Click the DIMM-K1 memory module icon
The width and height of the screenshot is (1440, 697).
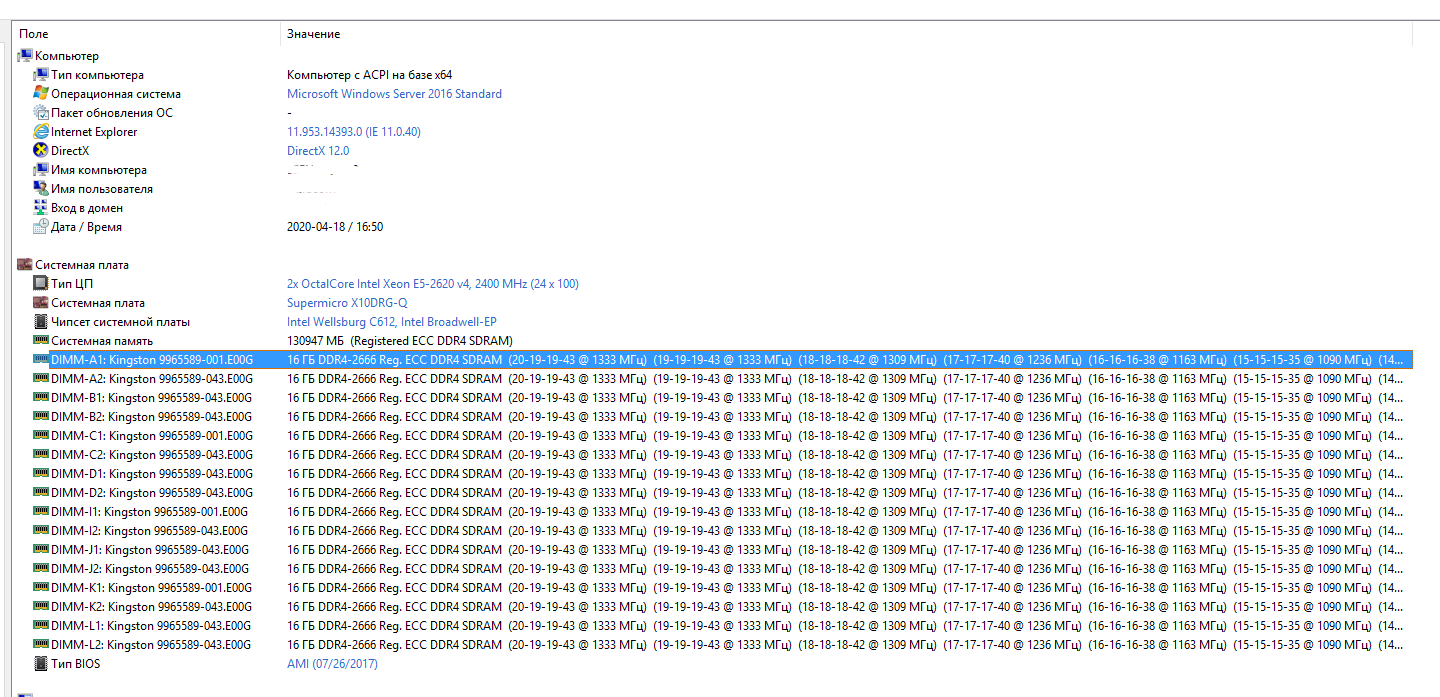[x=41, y=588]
